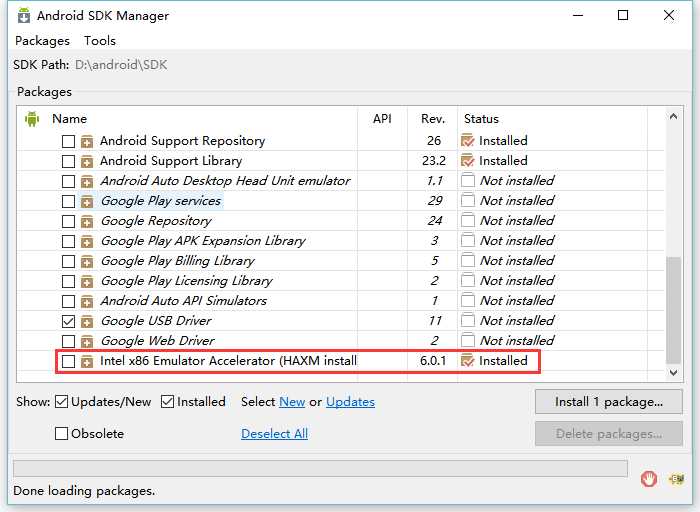Click the Done loading packages status text
Viewport: 700px width, 512px height.
(x=84, y=491)
